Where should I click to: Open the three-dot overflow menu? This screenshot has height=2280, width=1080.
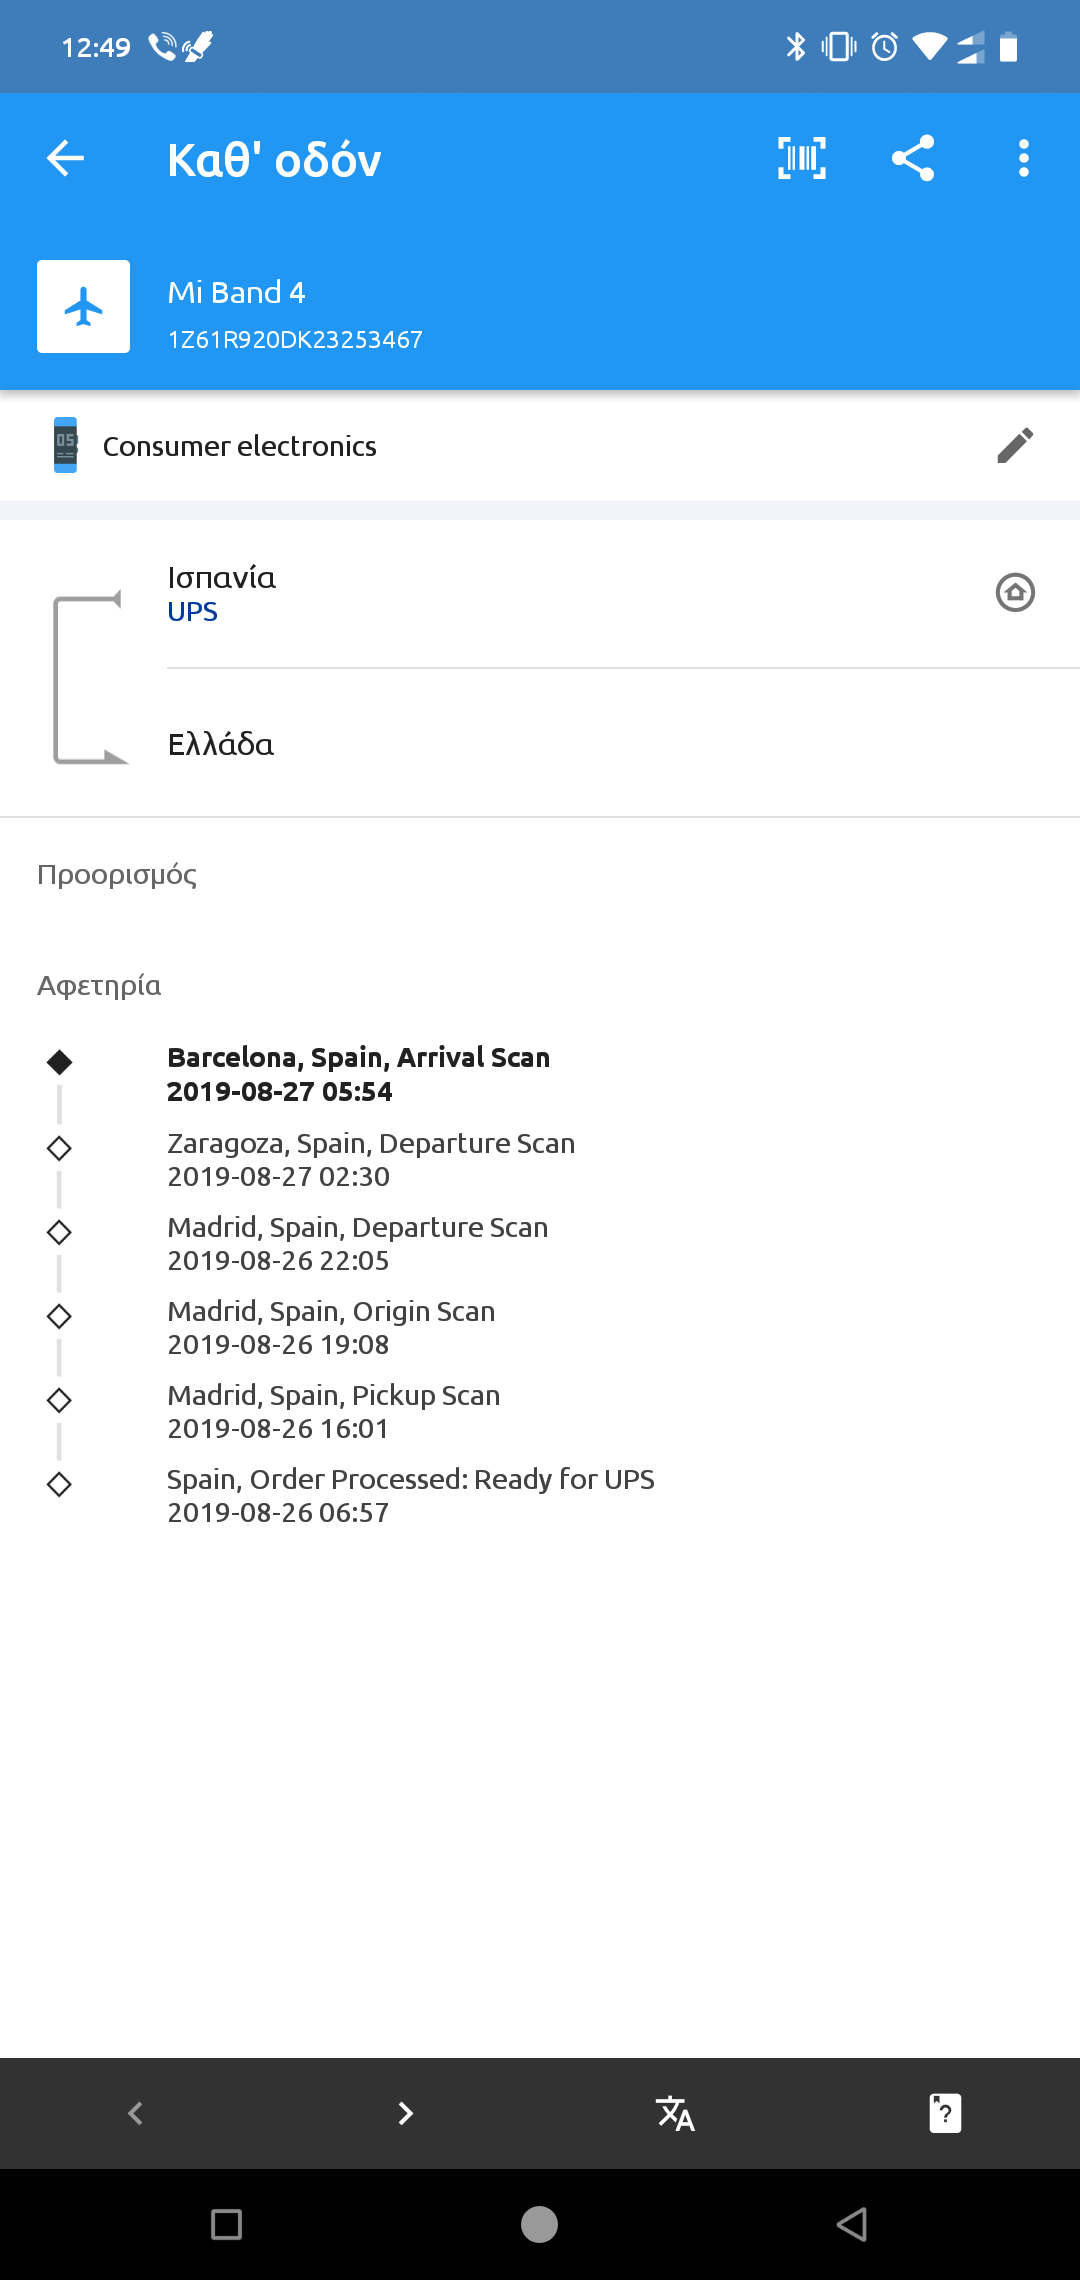point(1023,158)
